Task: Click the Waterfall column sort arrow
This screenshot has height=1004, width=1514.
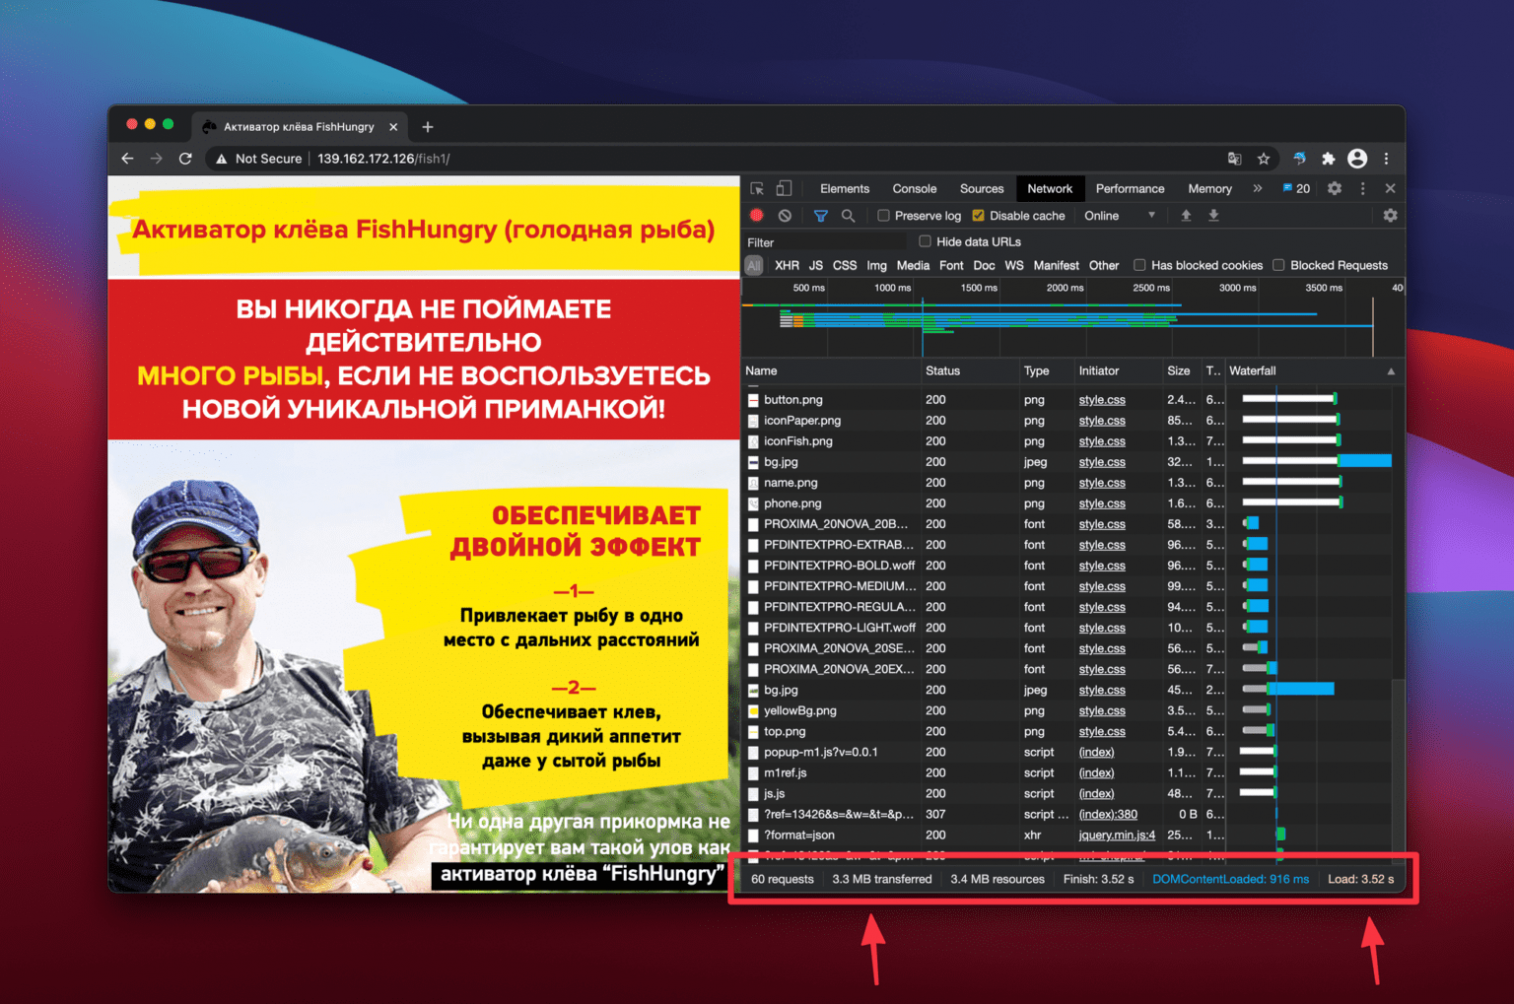Action: 1390,371
